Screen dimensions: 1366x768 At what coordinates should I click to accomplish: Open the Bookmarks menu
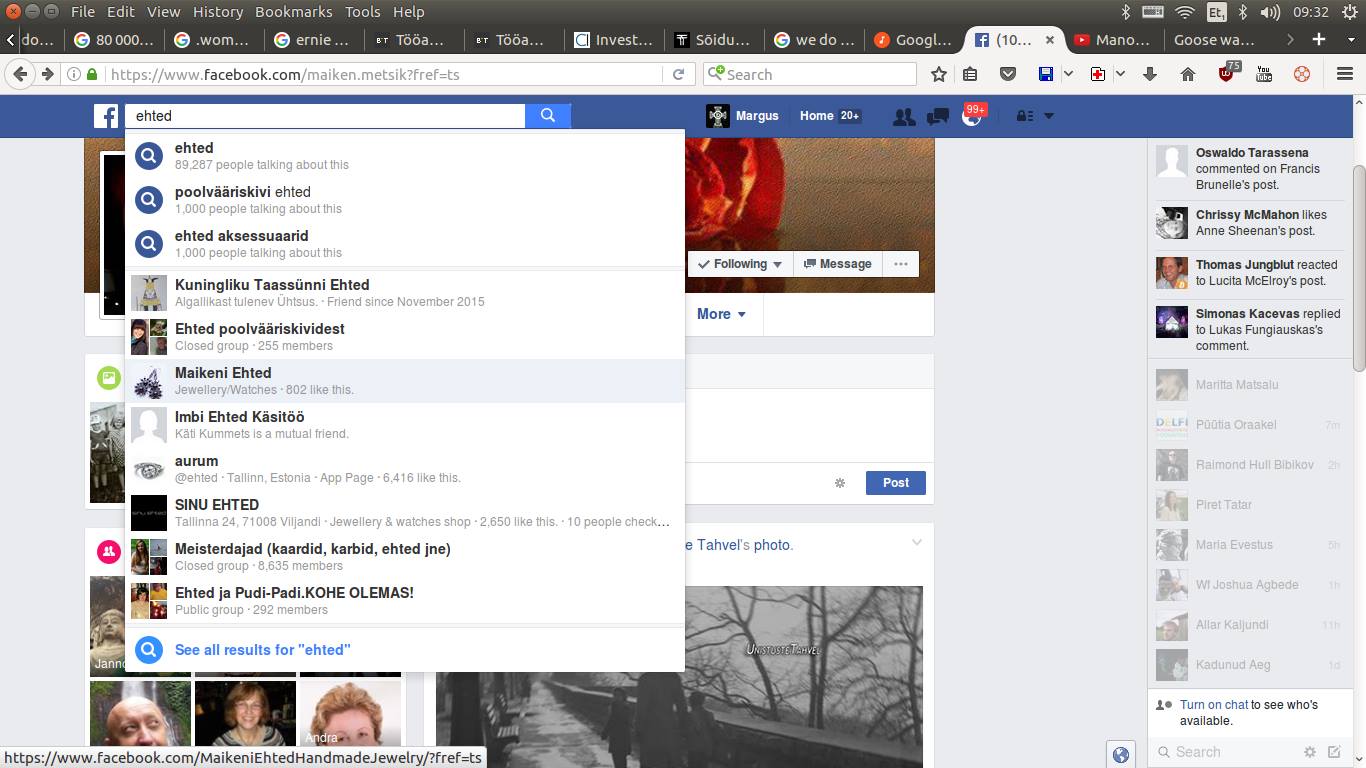294,12
